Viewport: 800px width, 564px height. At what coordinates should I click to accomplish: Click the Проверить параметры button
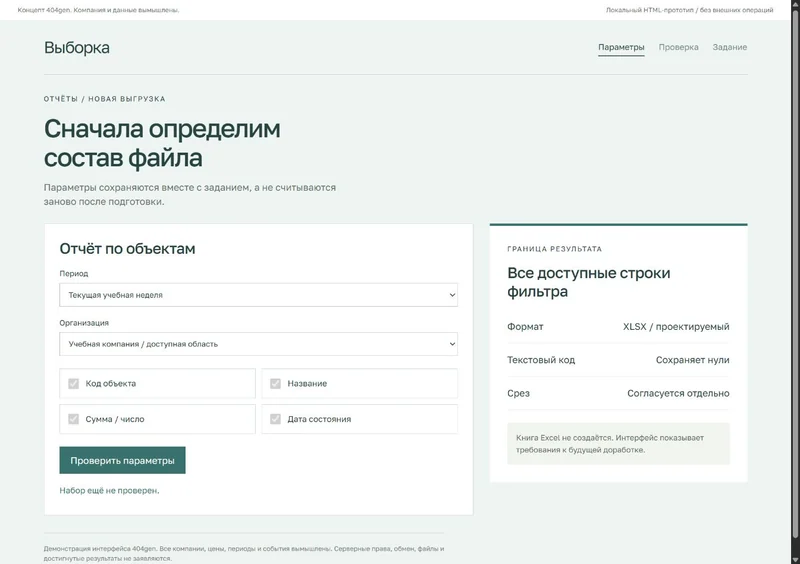click(122, 460)
